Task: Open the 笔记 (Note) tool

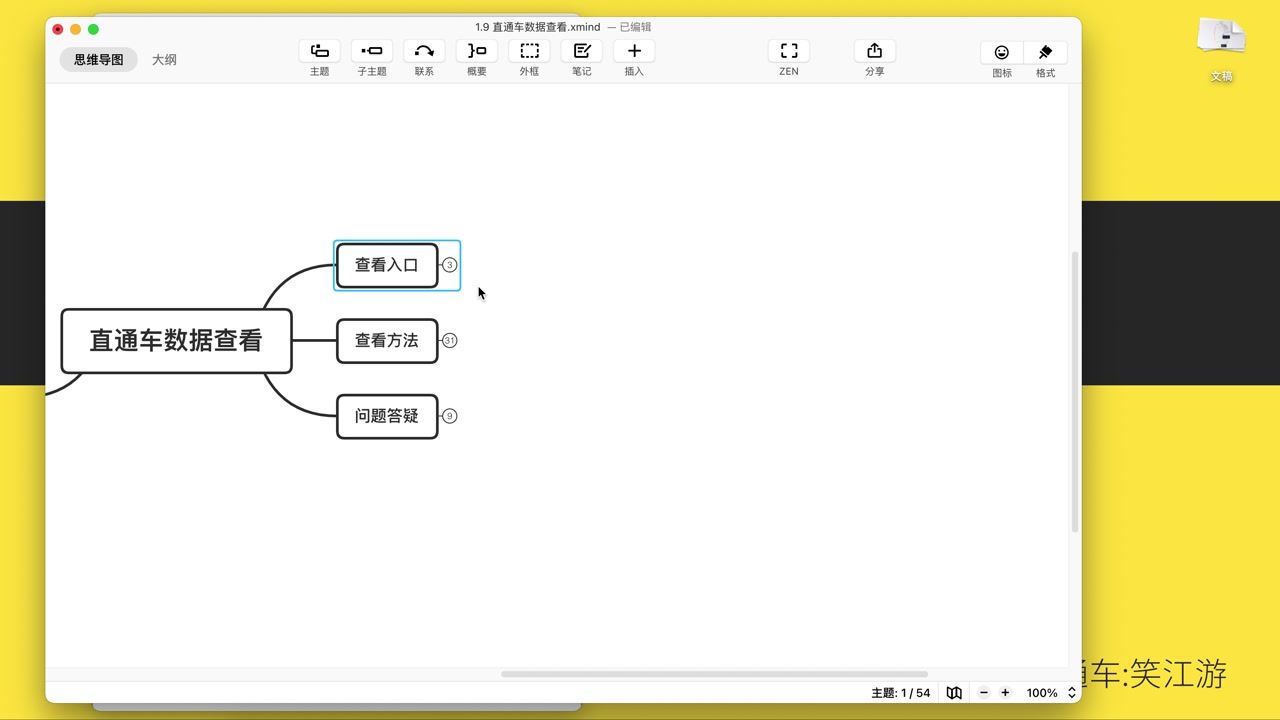Action: pyautogui.click(x=582, y=51)
